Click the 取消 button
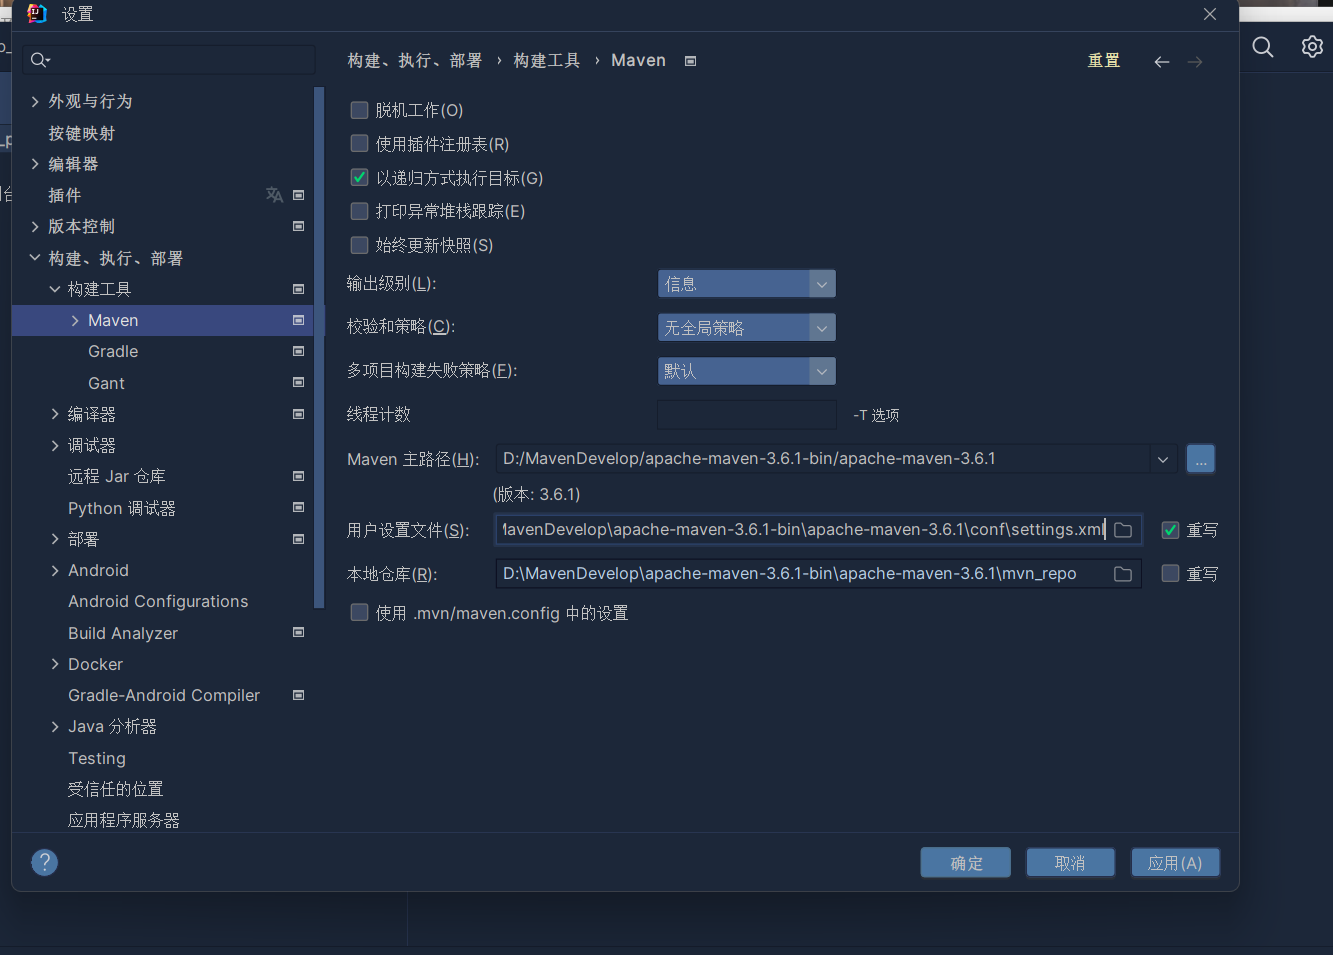The height and width of the screenshot is (955, 1333). click(x=1070, y=863)
